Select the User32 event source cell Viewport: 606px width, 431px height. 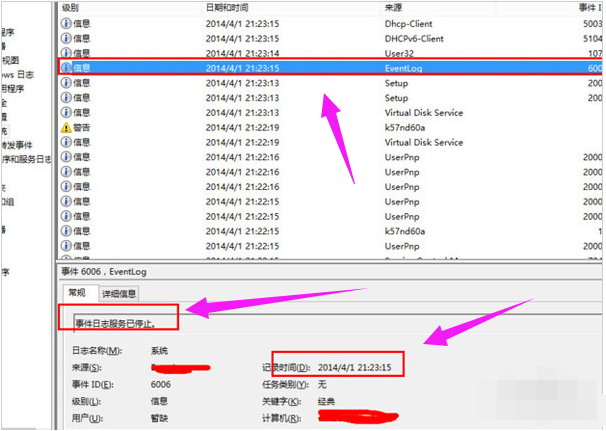pyautogui.click(x=398, y=52)
